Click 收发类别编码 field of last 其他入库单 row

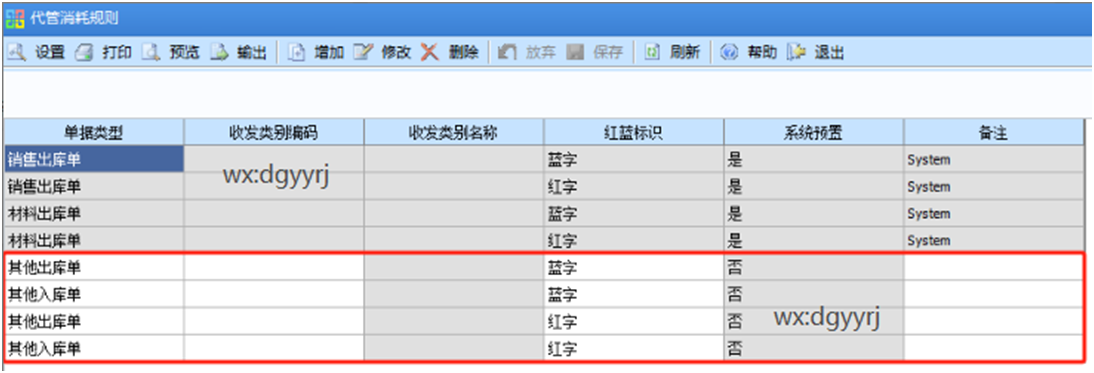(274, 348)
